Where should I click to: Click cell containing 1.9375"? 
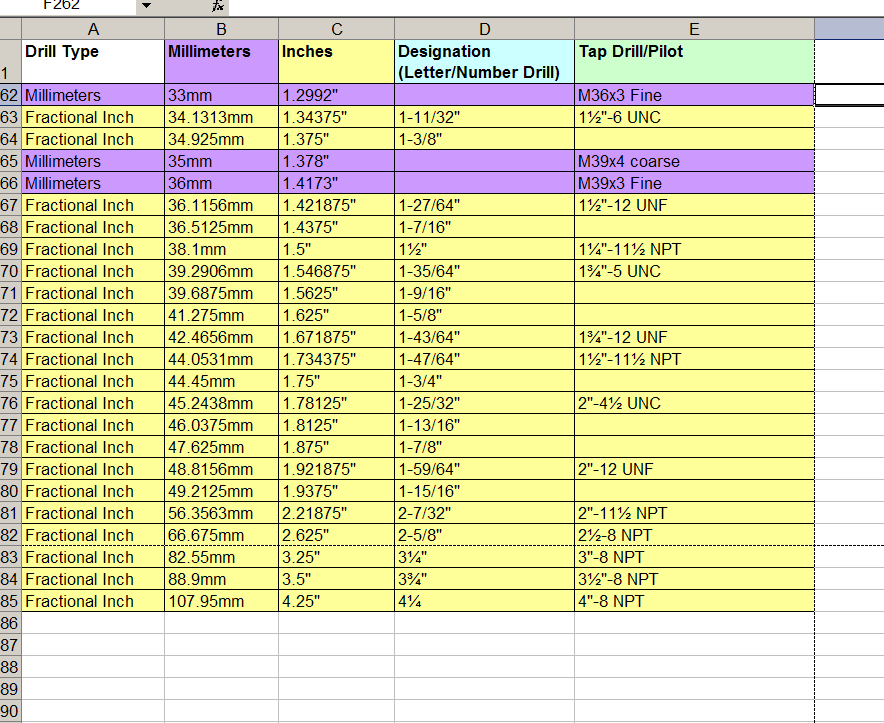tap(337, 491)
